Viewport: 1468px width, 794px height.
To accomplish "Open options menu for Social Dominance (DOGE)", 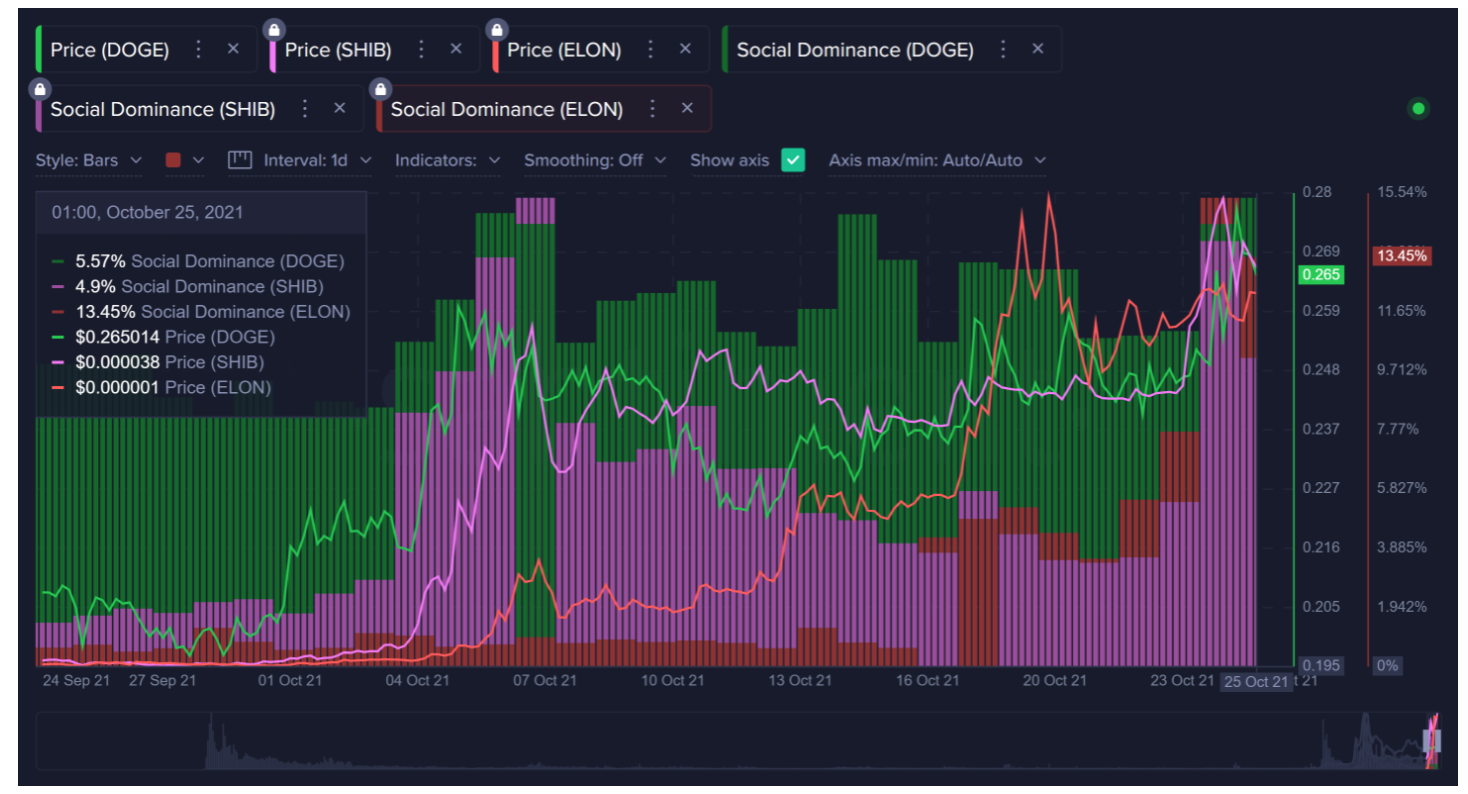I will point(1003,49).
